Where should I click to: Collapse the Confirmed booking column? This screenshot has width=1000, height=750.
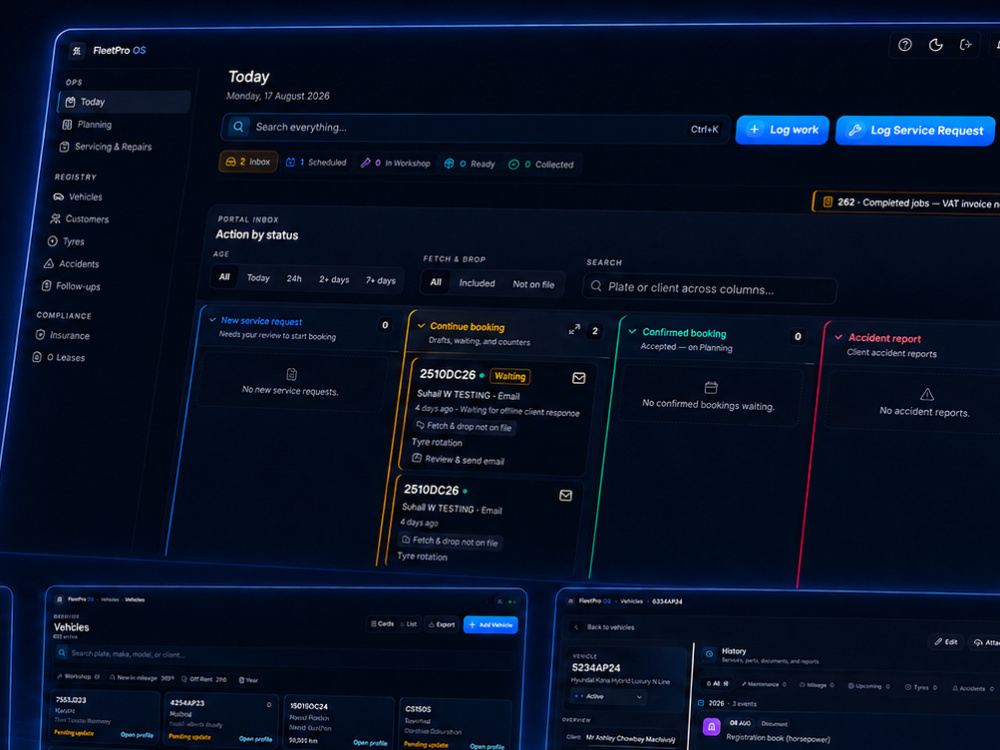tap(633, 331)
